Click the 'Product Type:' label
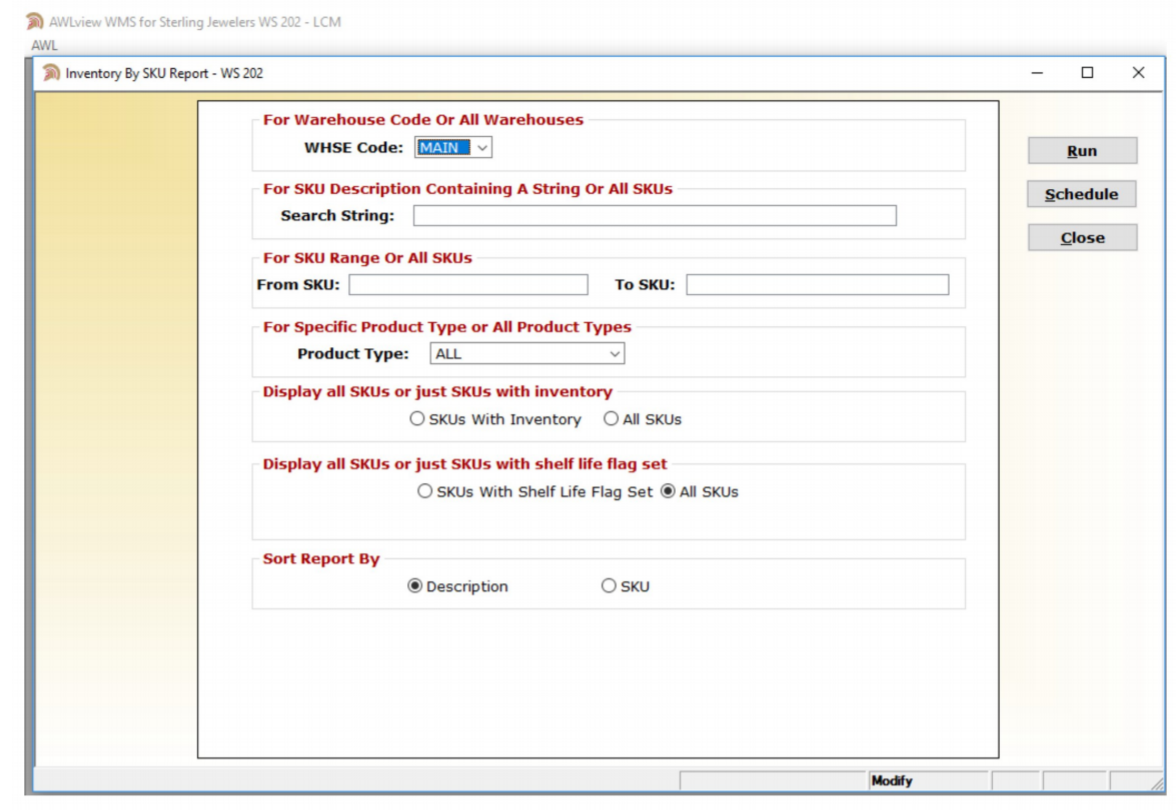 pos(352,354)
